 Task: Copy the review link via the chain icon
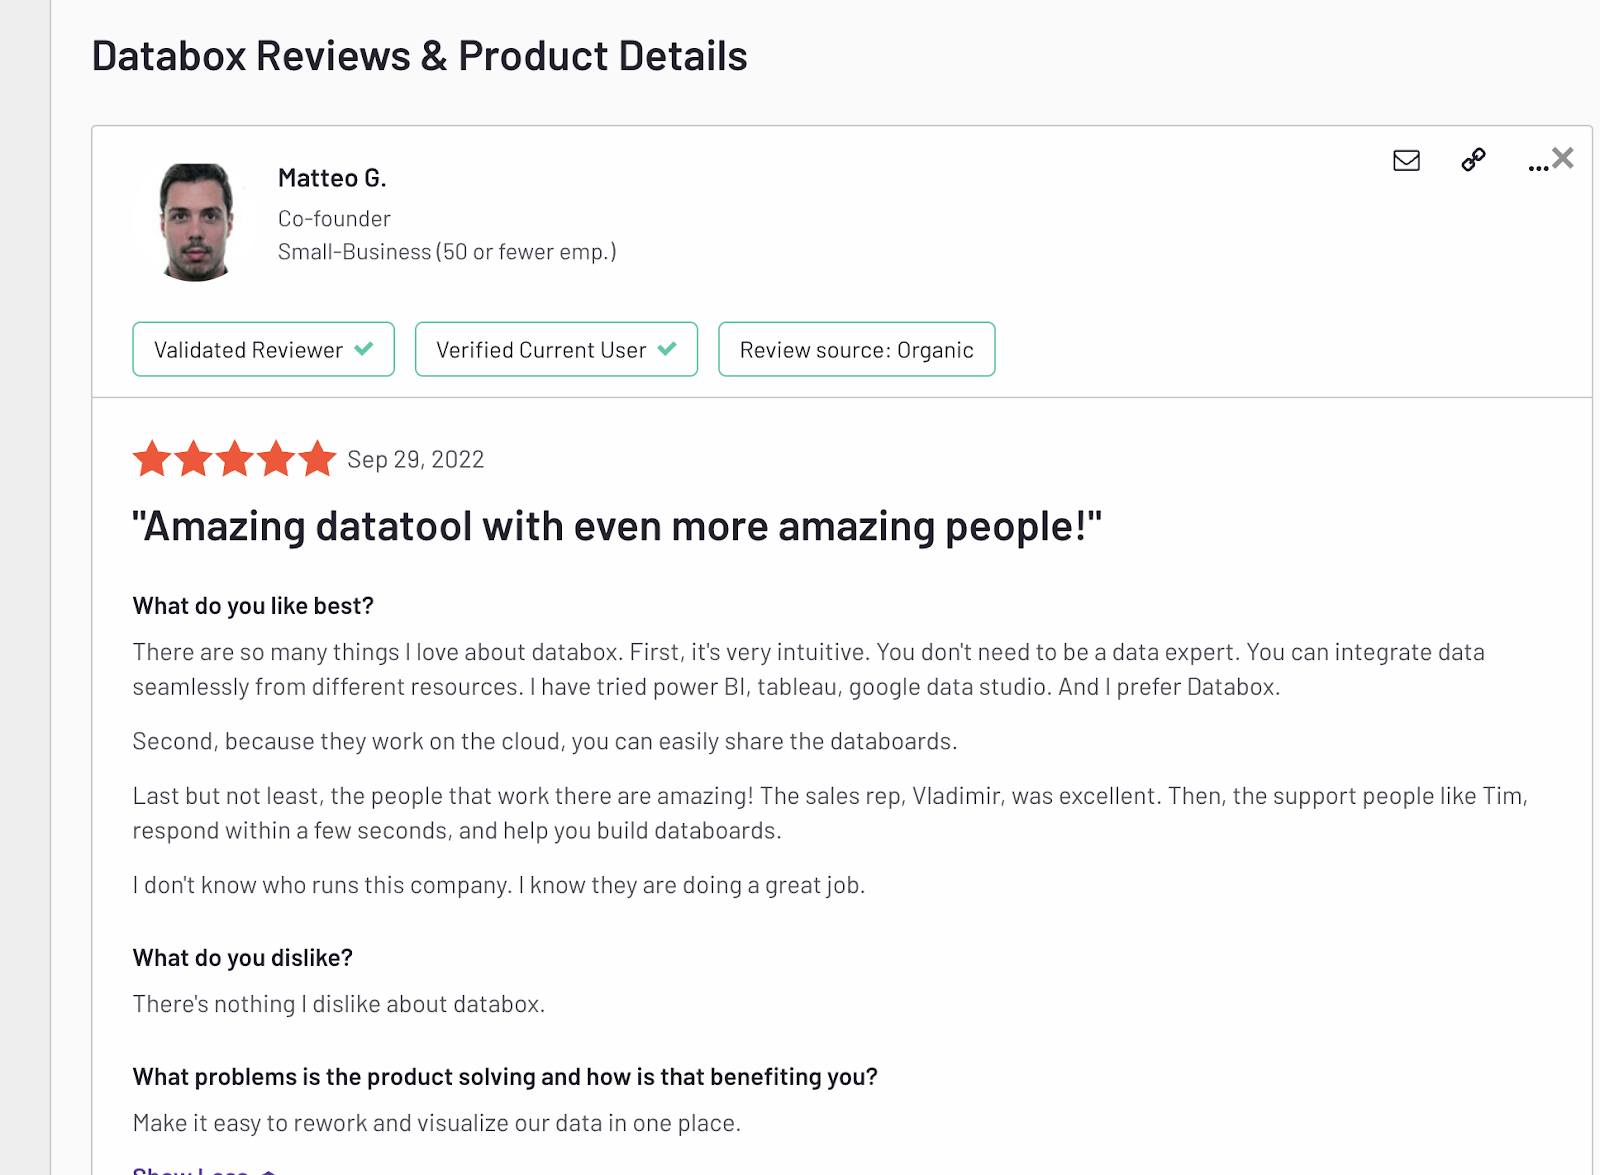pos(1472,160)
